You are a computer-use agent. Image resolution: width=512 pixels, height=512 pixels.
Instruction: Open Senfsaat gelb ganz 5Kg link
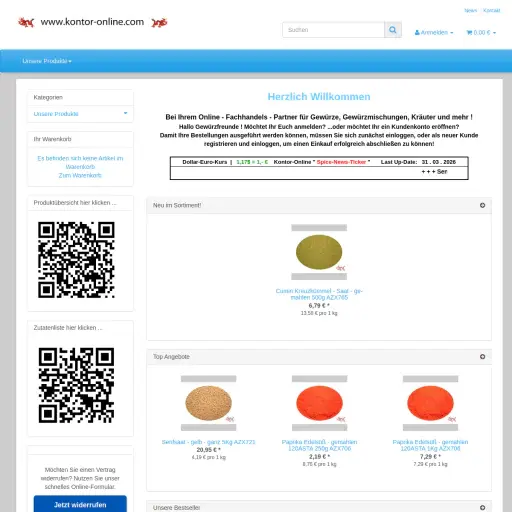point(208,442)
